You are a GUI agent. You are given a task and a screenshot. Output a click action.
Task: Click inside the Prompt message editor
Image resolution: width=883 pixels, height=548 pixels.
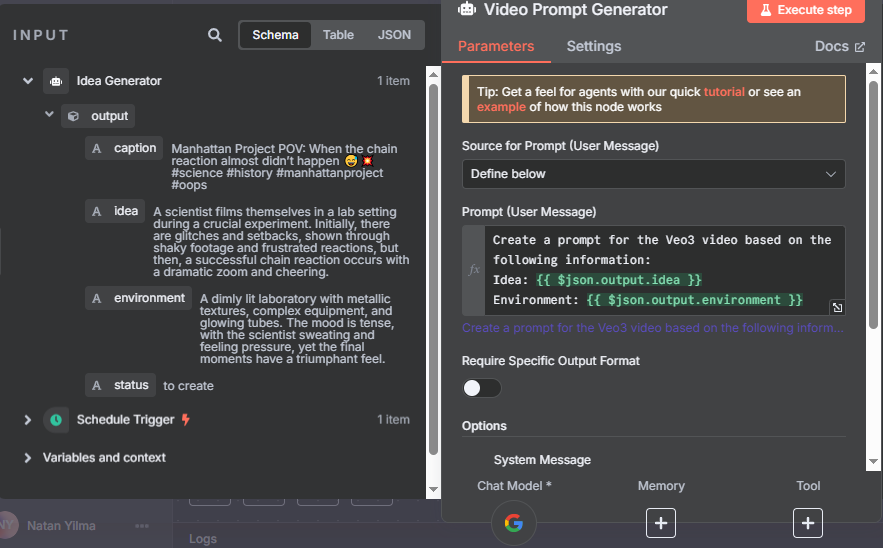[x=665, y=270]
